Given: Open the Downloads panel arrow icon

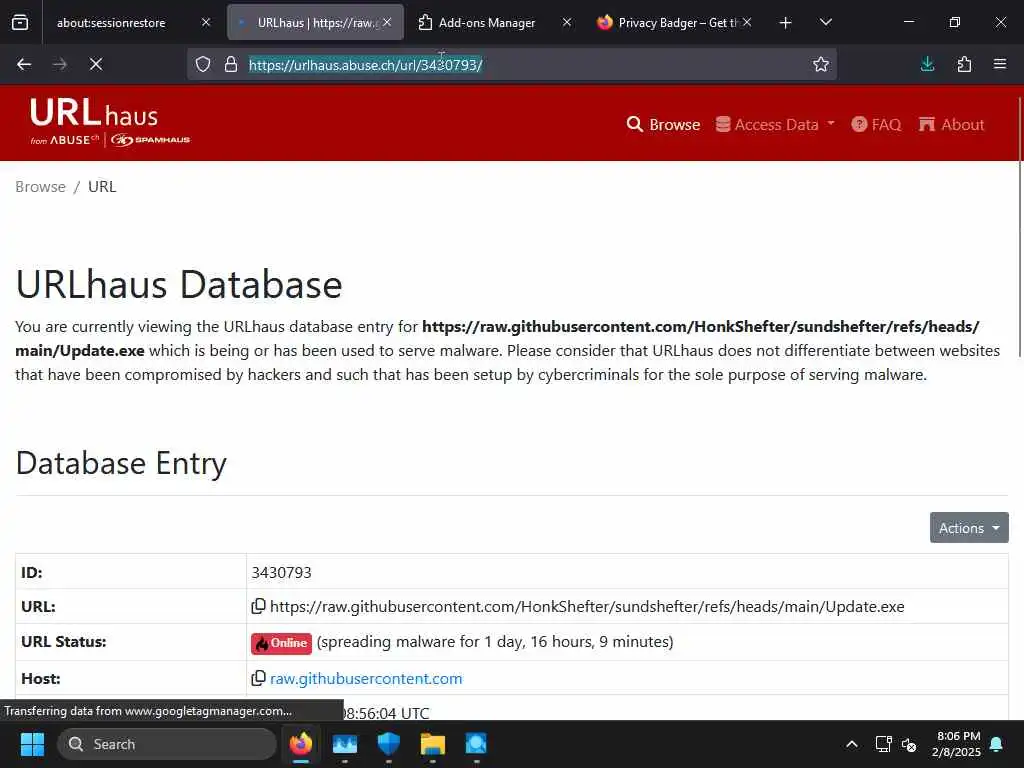Looking at the screenshot, I should [x=927, y=64].
